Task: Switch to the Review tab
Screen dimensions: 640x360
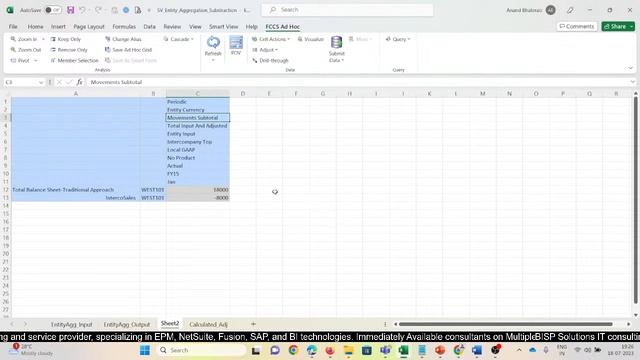Action: [172, 27]
